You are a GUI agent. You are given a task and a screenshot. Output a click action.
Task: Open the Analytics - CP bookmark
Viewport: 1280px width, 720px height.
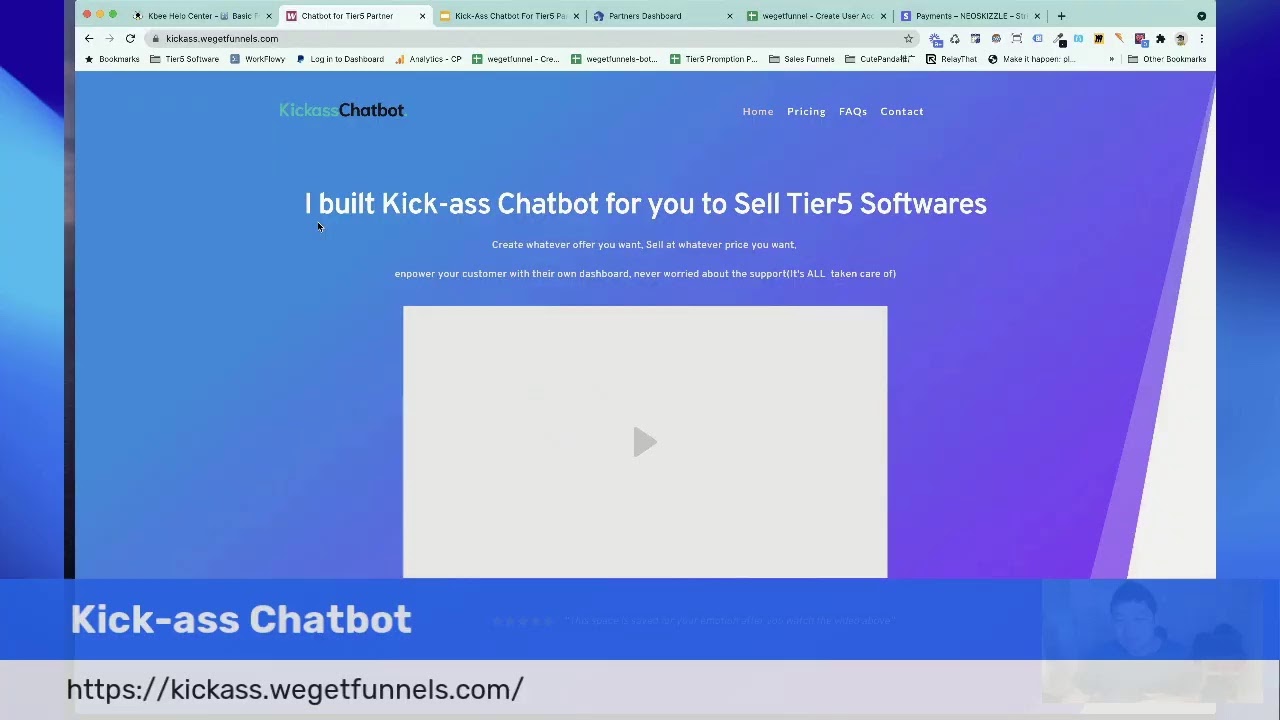428,59
